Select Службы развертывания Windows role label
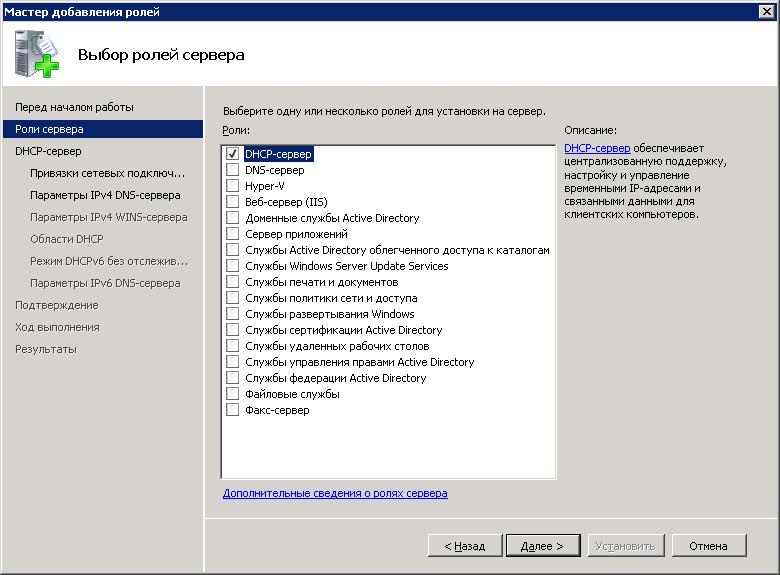The height and width of the screenshot is (575, 780). click(329, 314)
